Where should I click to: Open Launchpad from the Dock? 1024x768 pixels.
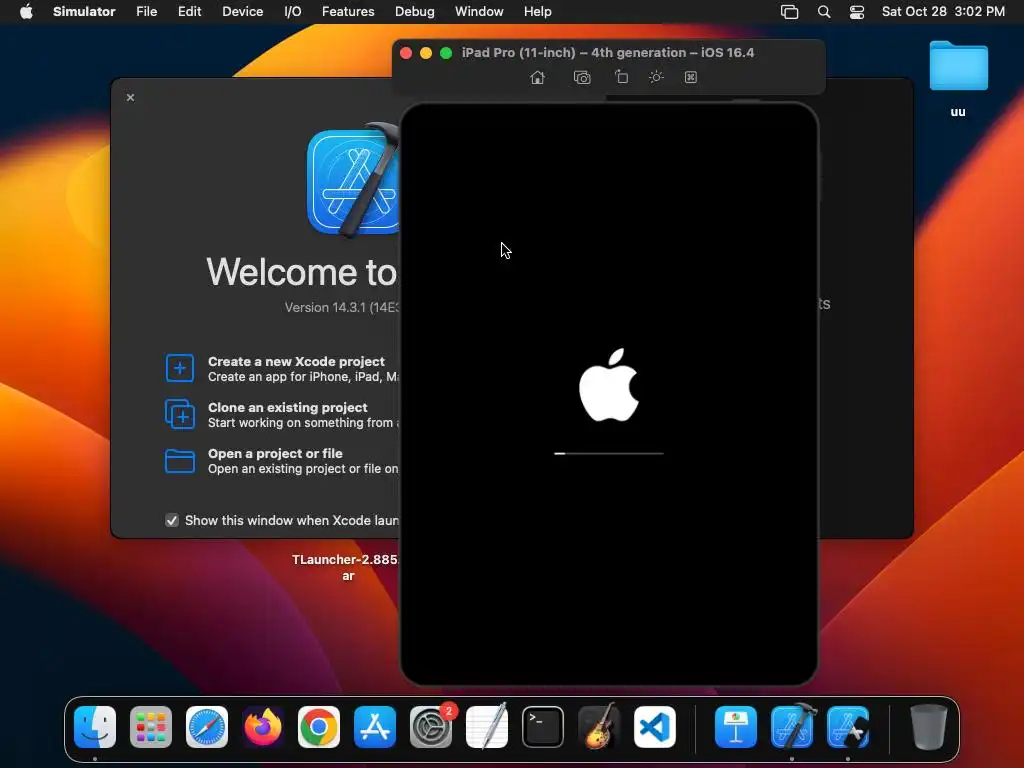pyautogui.click(x=151, y=727)
